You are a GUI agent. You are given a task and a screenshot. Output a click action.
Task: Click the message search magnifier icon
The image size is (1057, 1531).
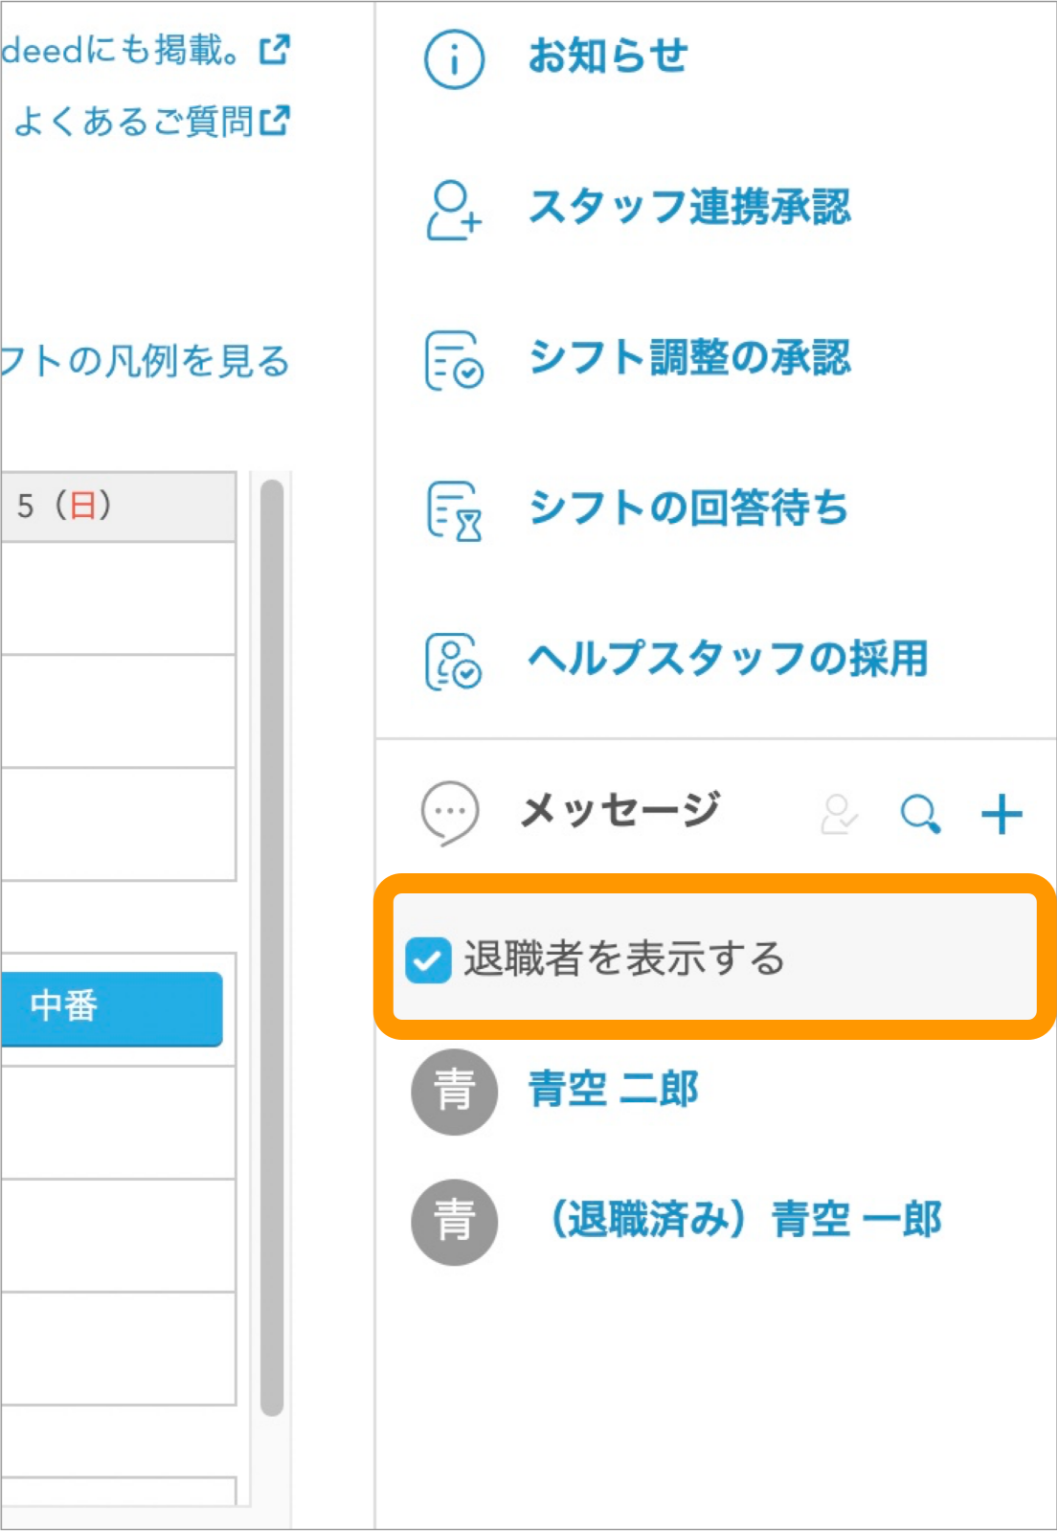(920, 814)
